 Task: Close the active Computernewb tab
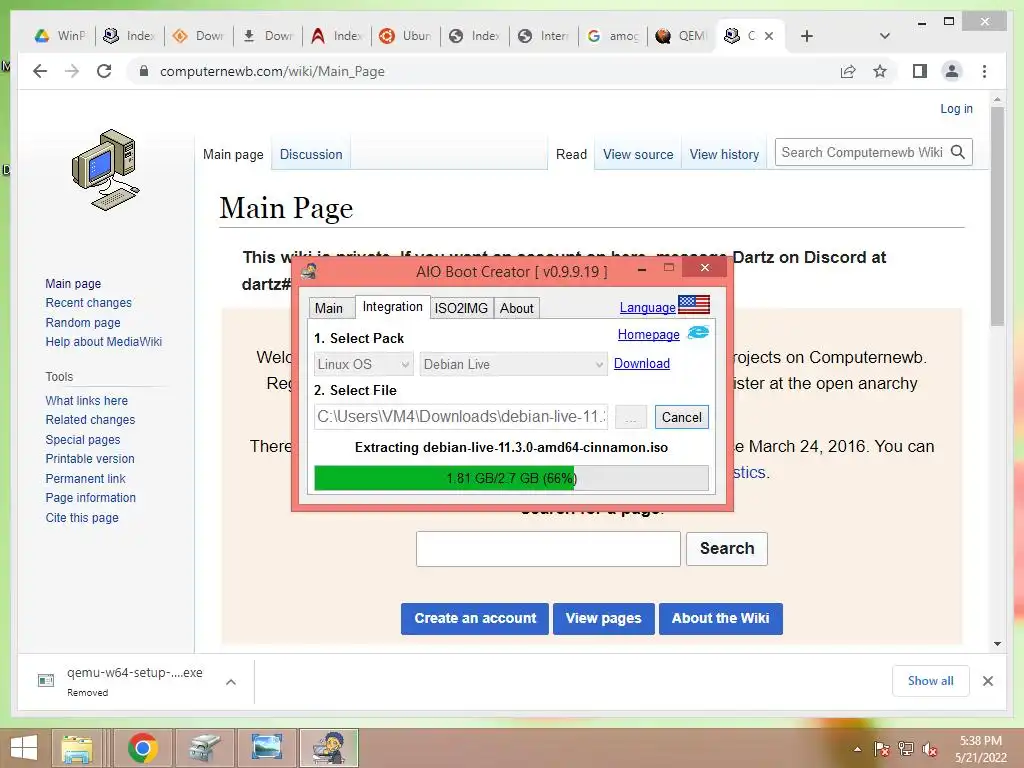[769, 36]
